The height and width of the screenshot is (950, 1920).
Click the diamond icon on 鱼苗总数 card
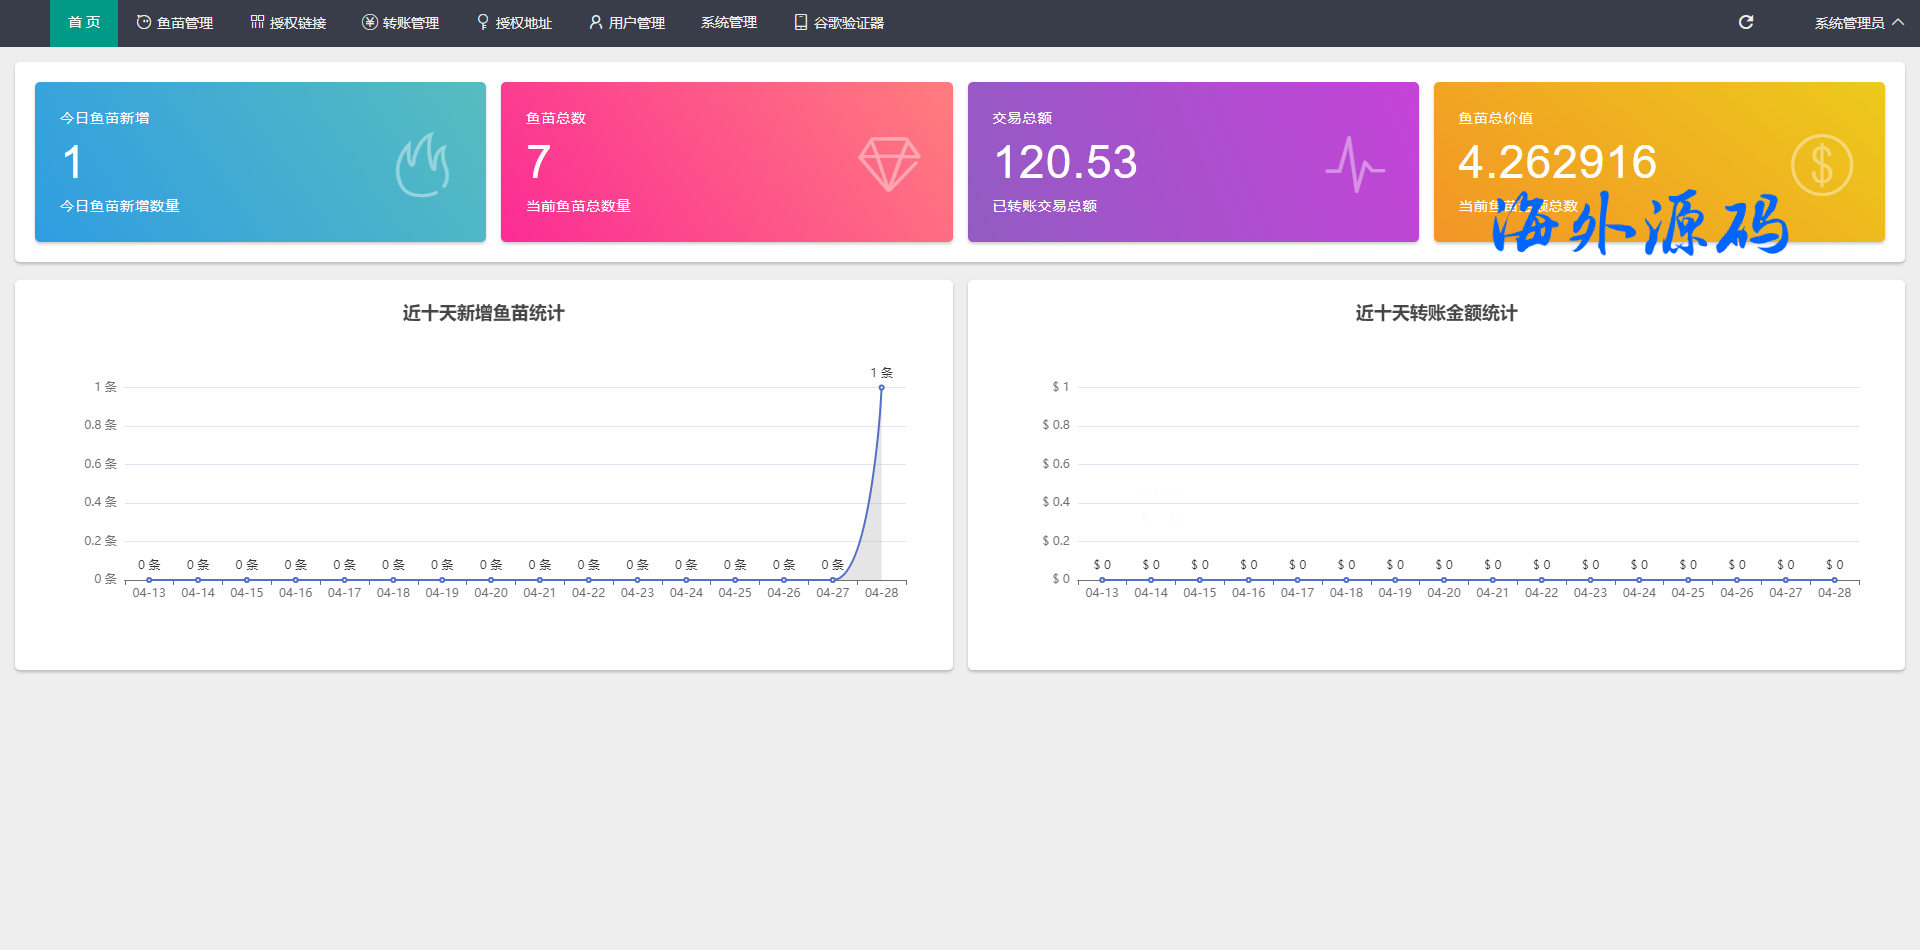889,164
